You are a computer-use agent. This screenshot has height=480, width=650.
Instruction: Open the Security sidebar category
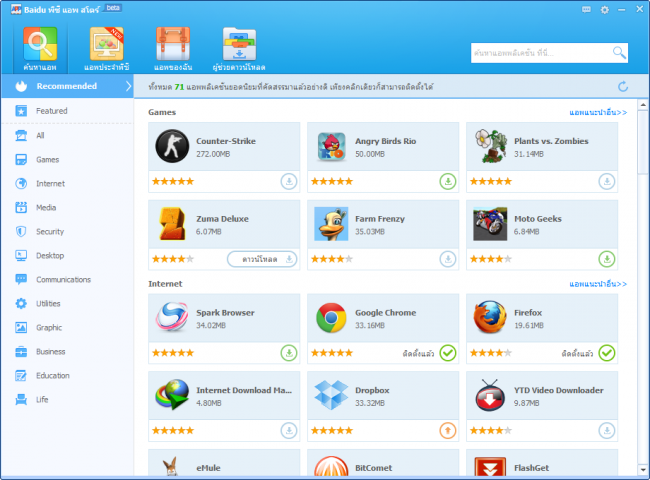(67, 232)
